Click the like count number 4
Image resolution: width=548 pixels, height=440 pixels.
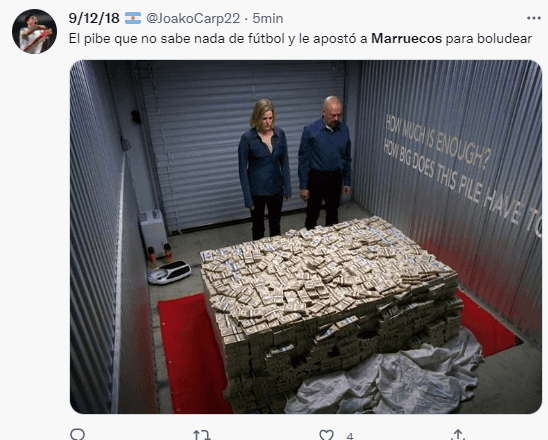(350, 436)
